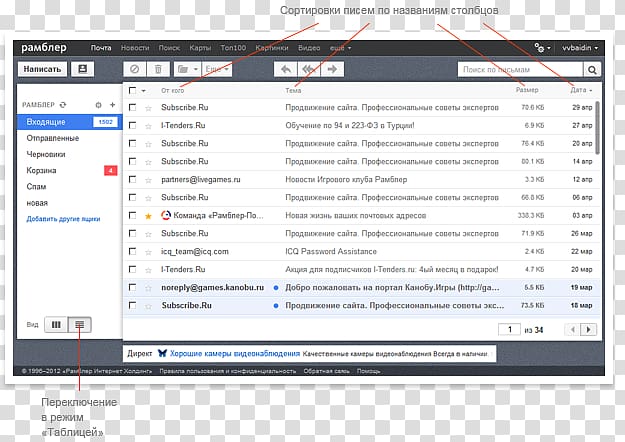This screenshot has width=625, height=442.
Task: Check the I-Tenders.Ru 20 мар message
Action: point(132,269)
